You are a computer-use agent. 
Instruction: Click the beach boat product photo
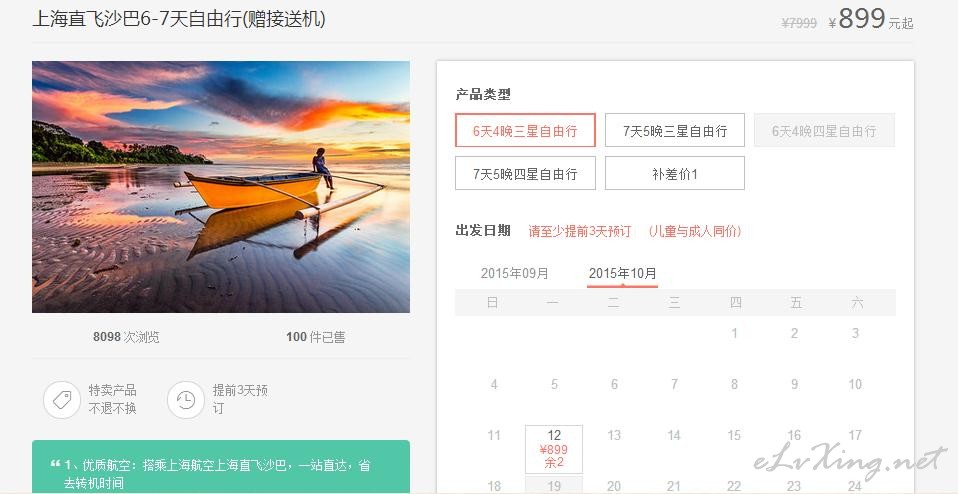click(221, 187)
